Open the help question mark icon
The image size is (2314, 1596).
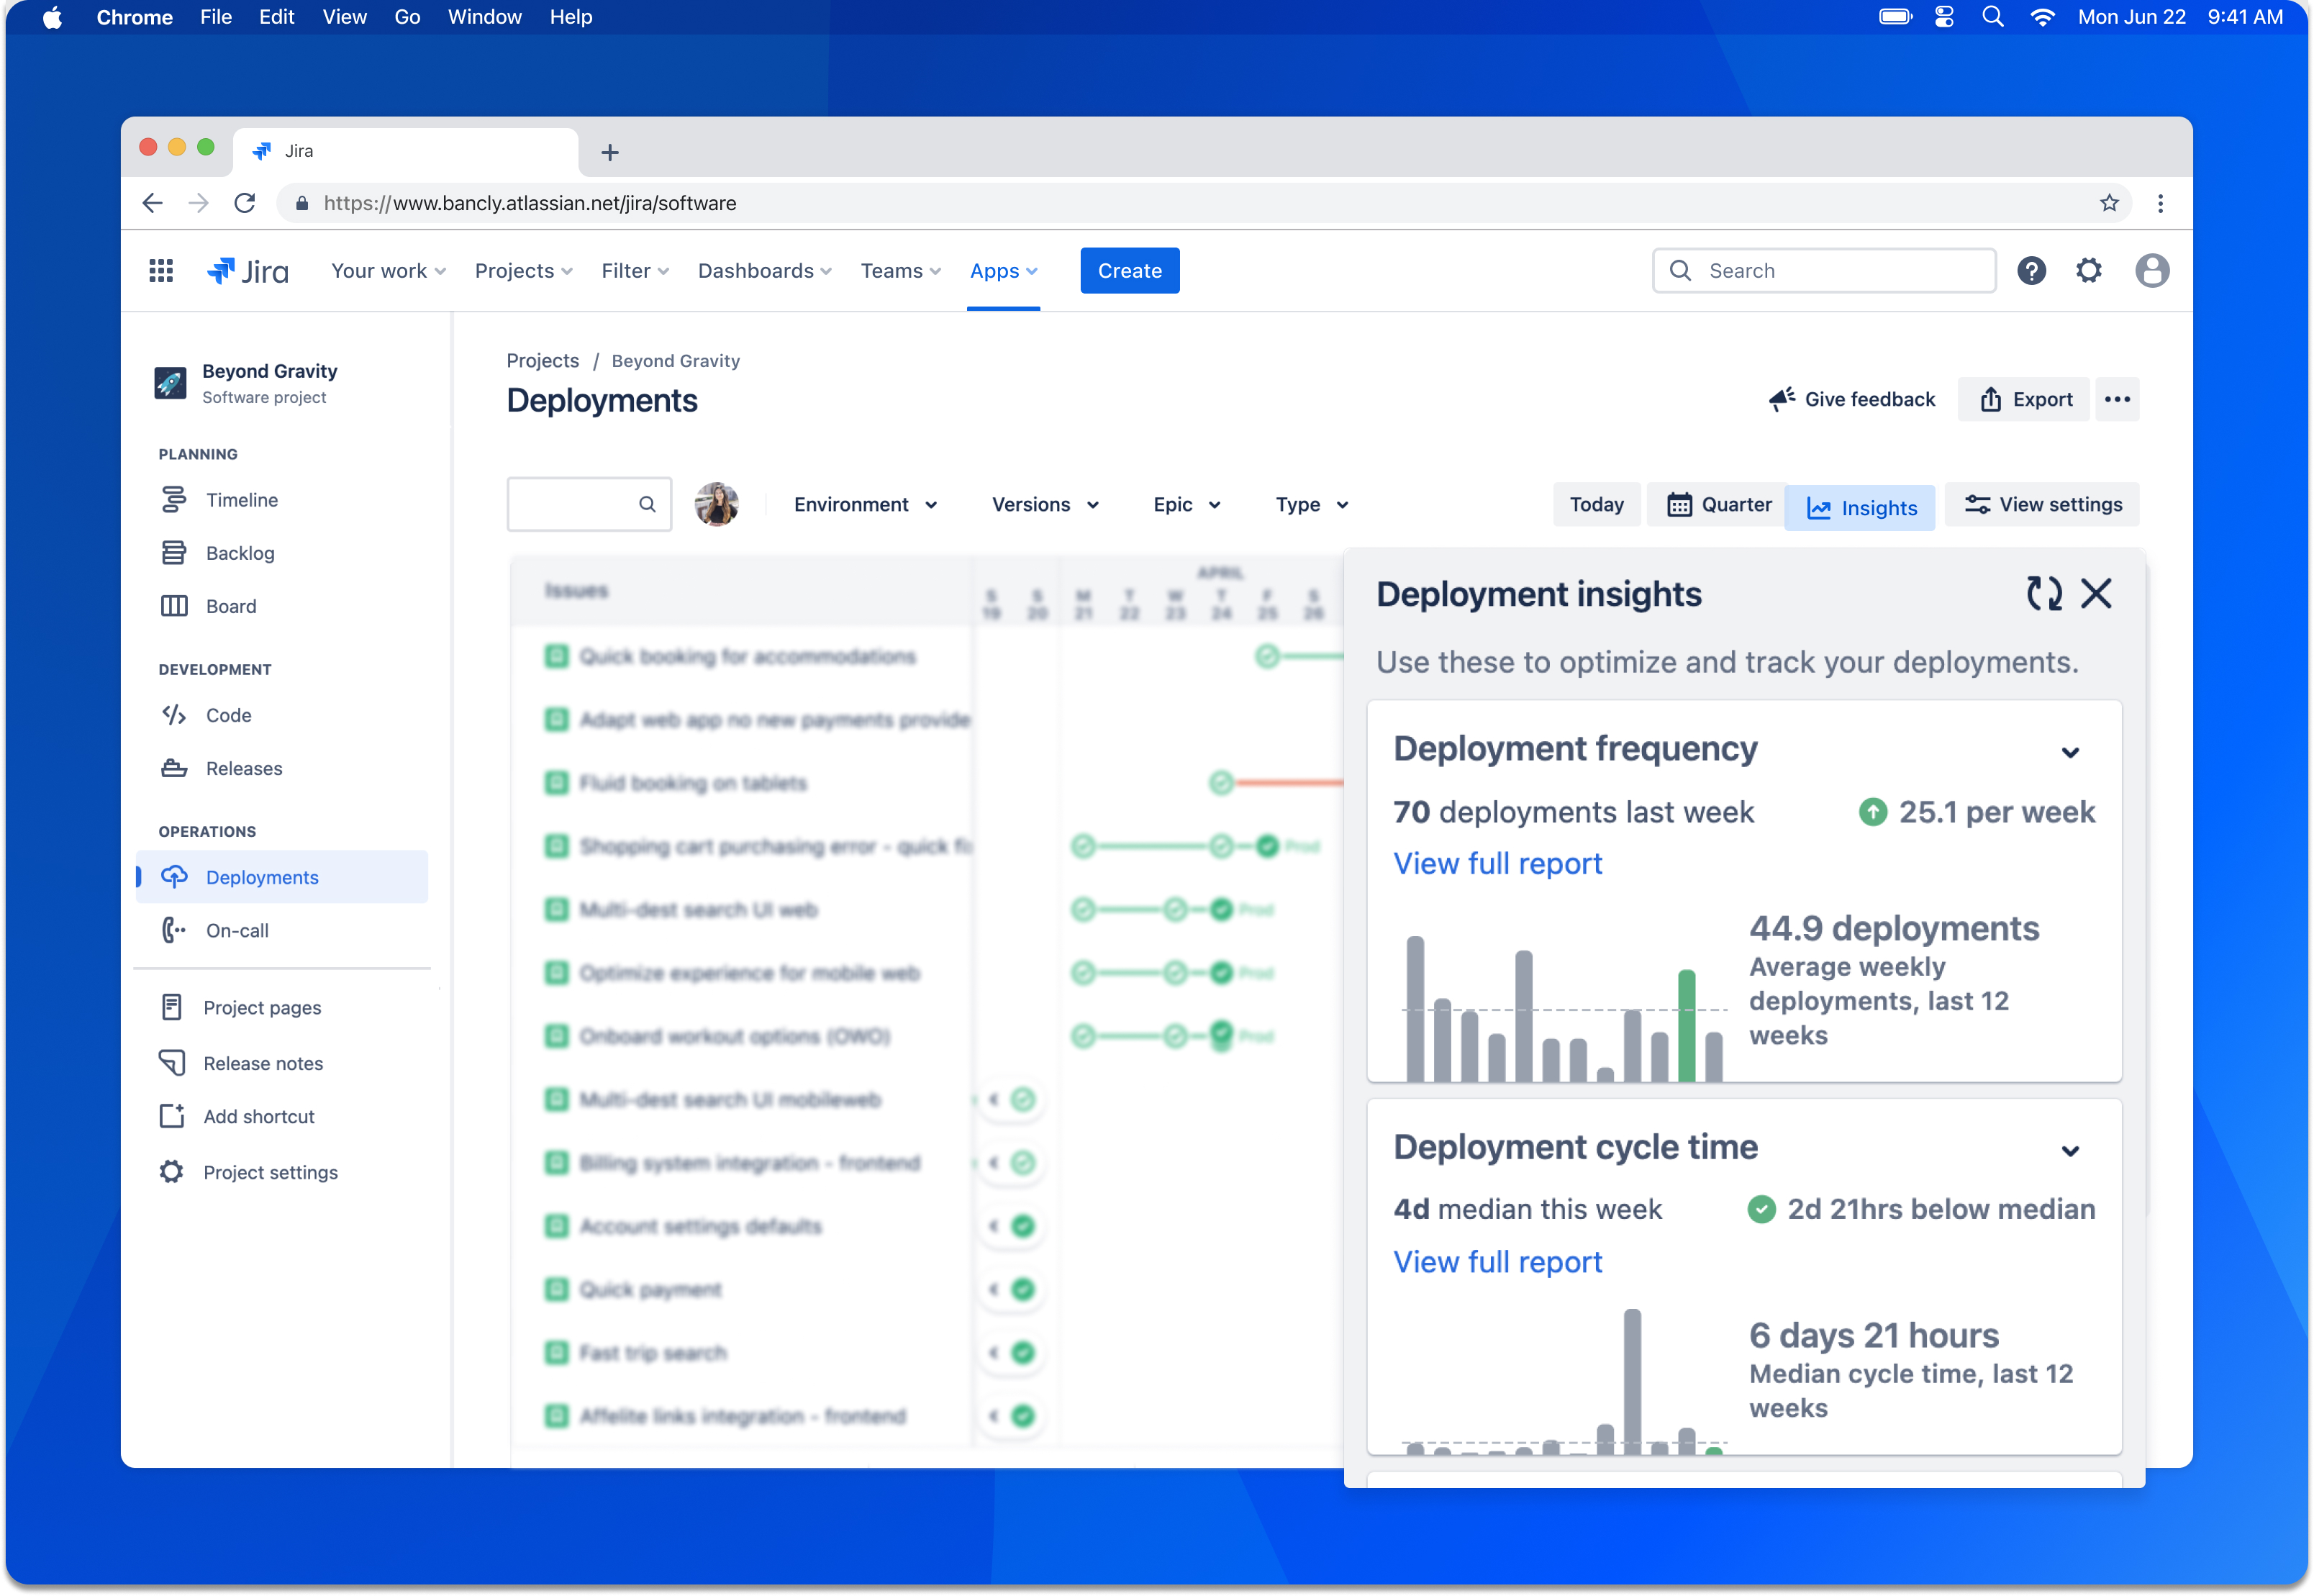point(2031,270)
